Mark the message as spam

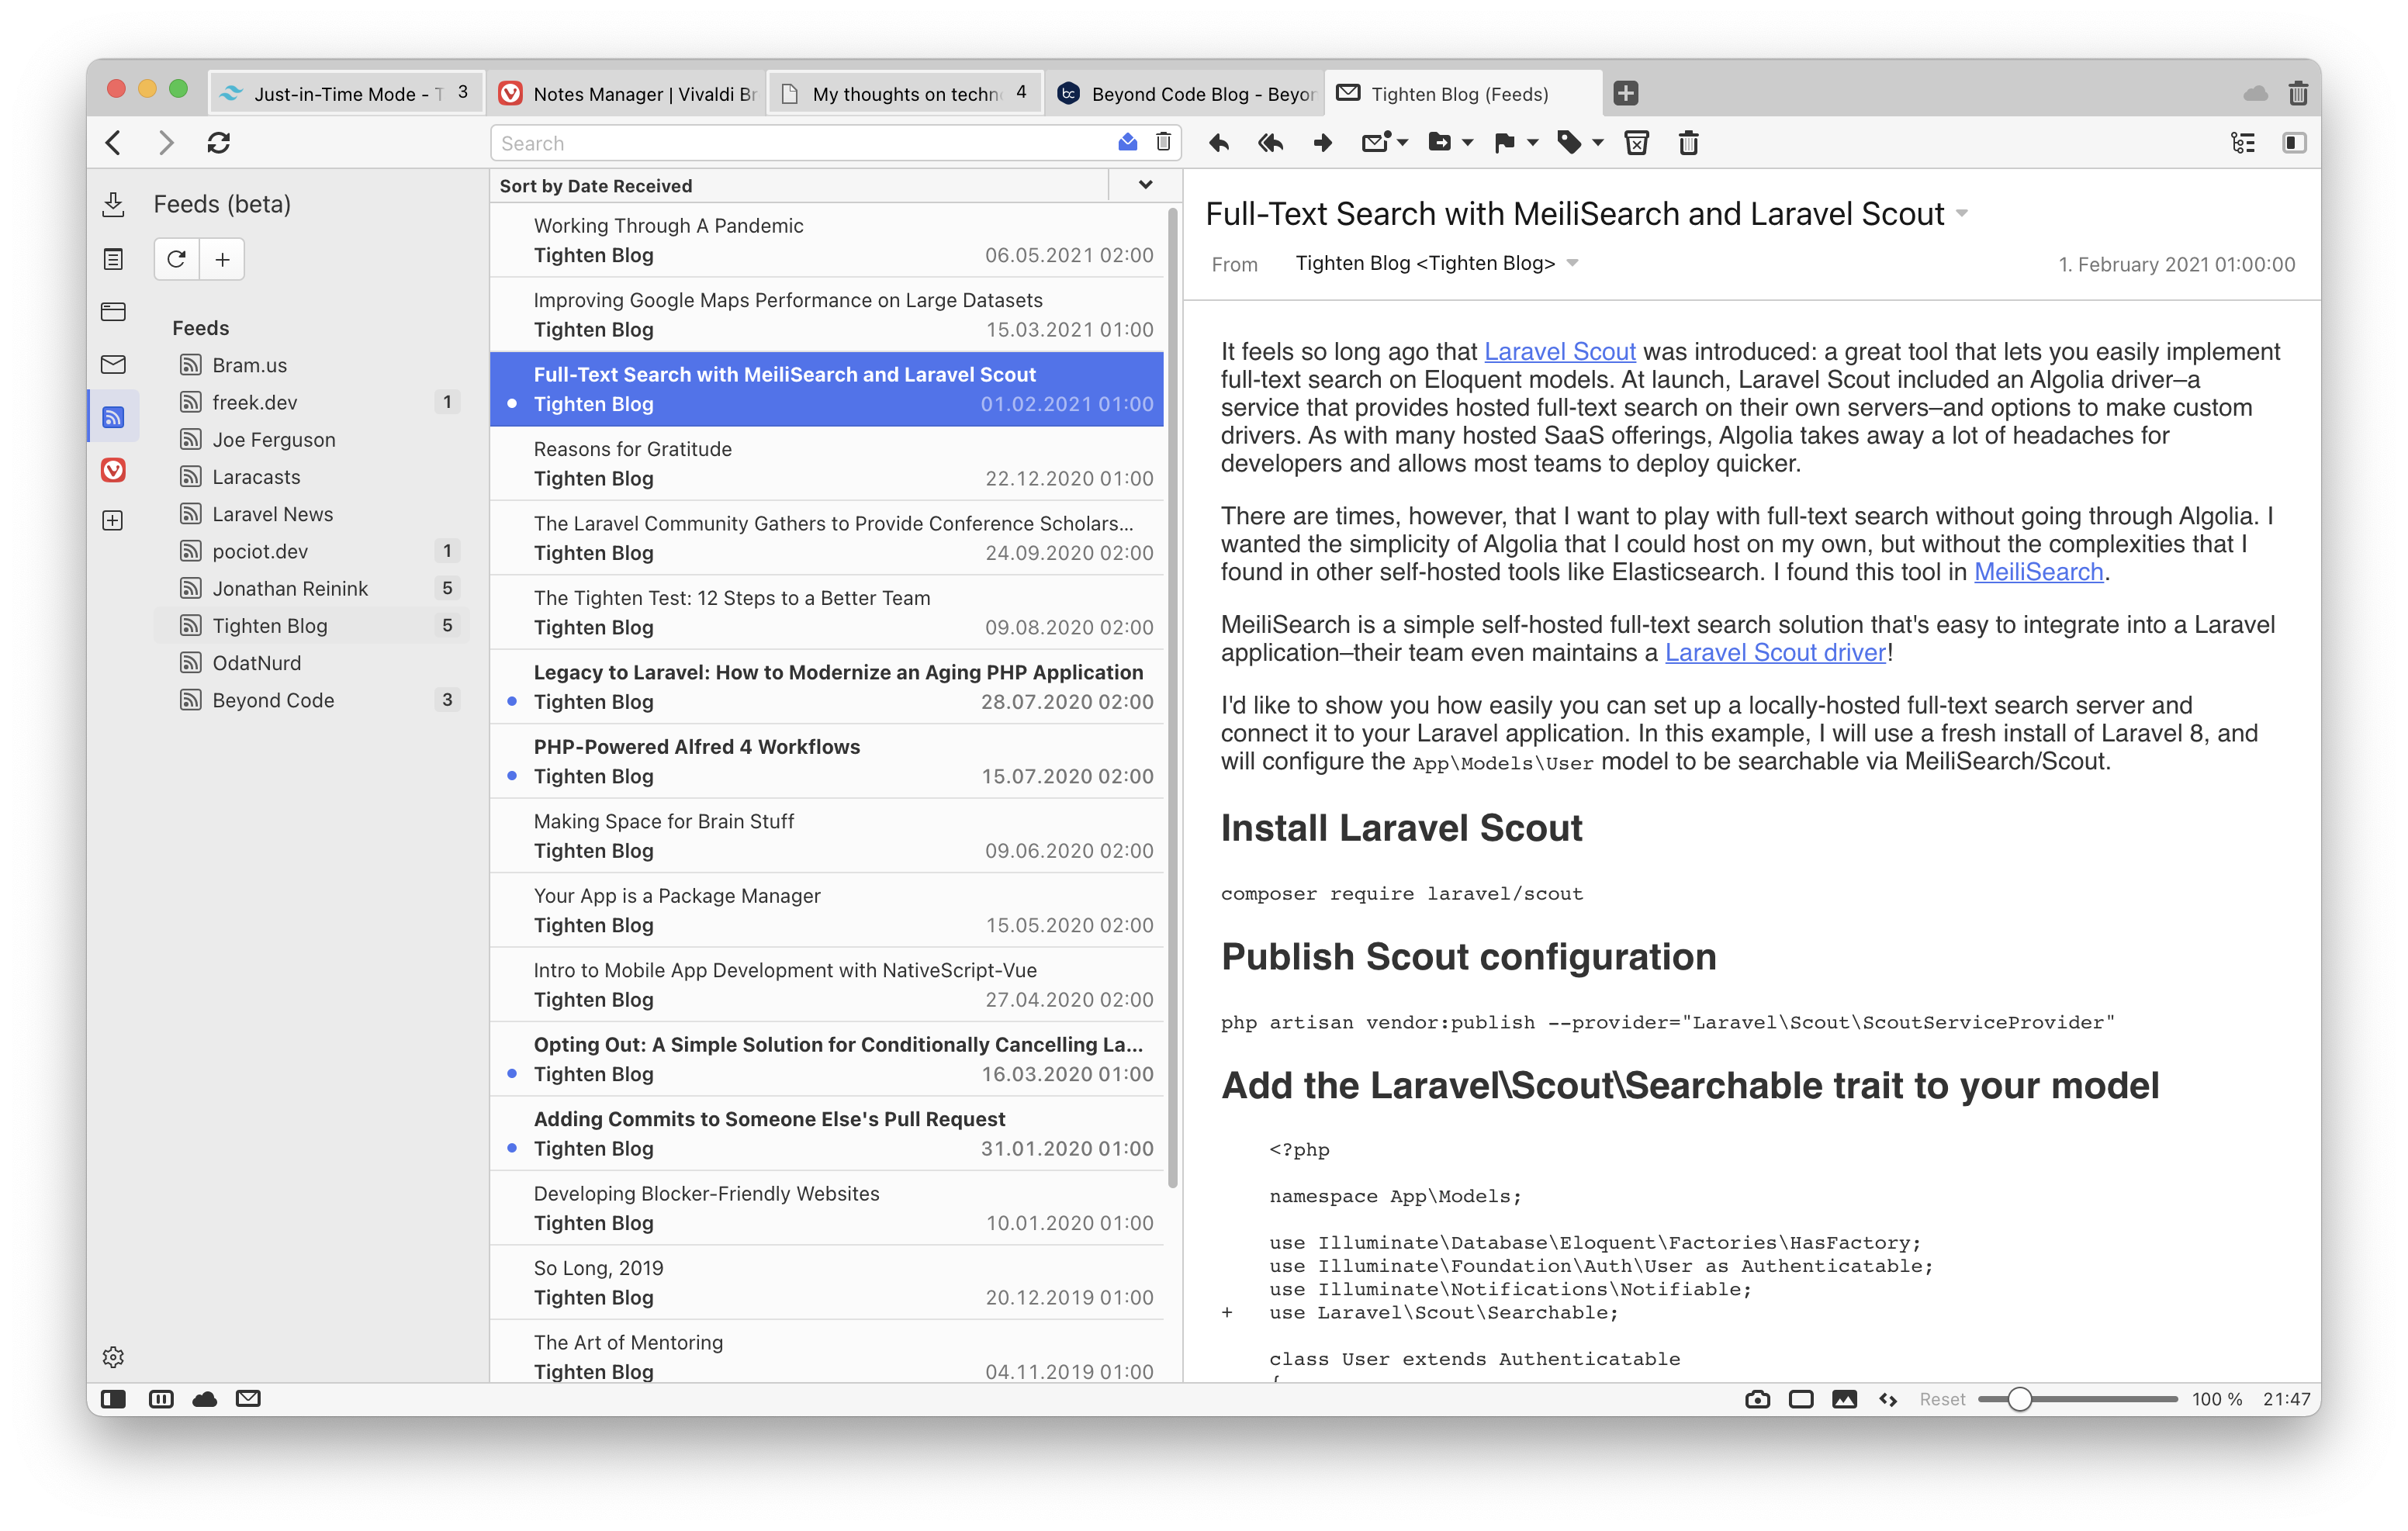1637,143
